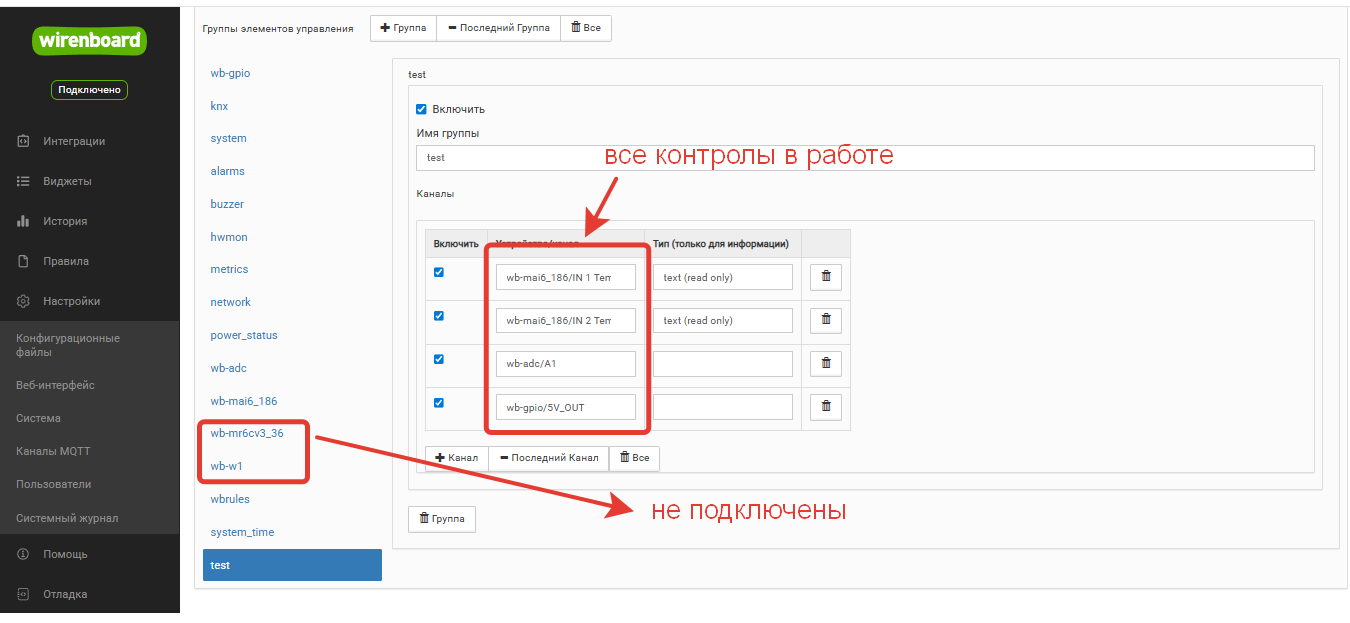Open the Правила page
The width and height of the screenshot is (1350, 623).
66,261
